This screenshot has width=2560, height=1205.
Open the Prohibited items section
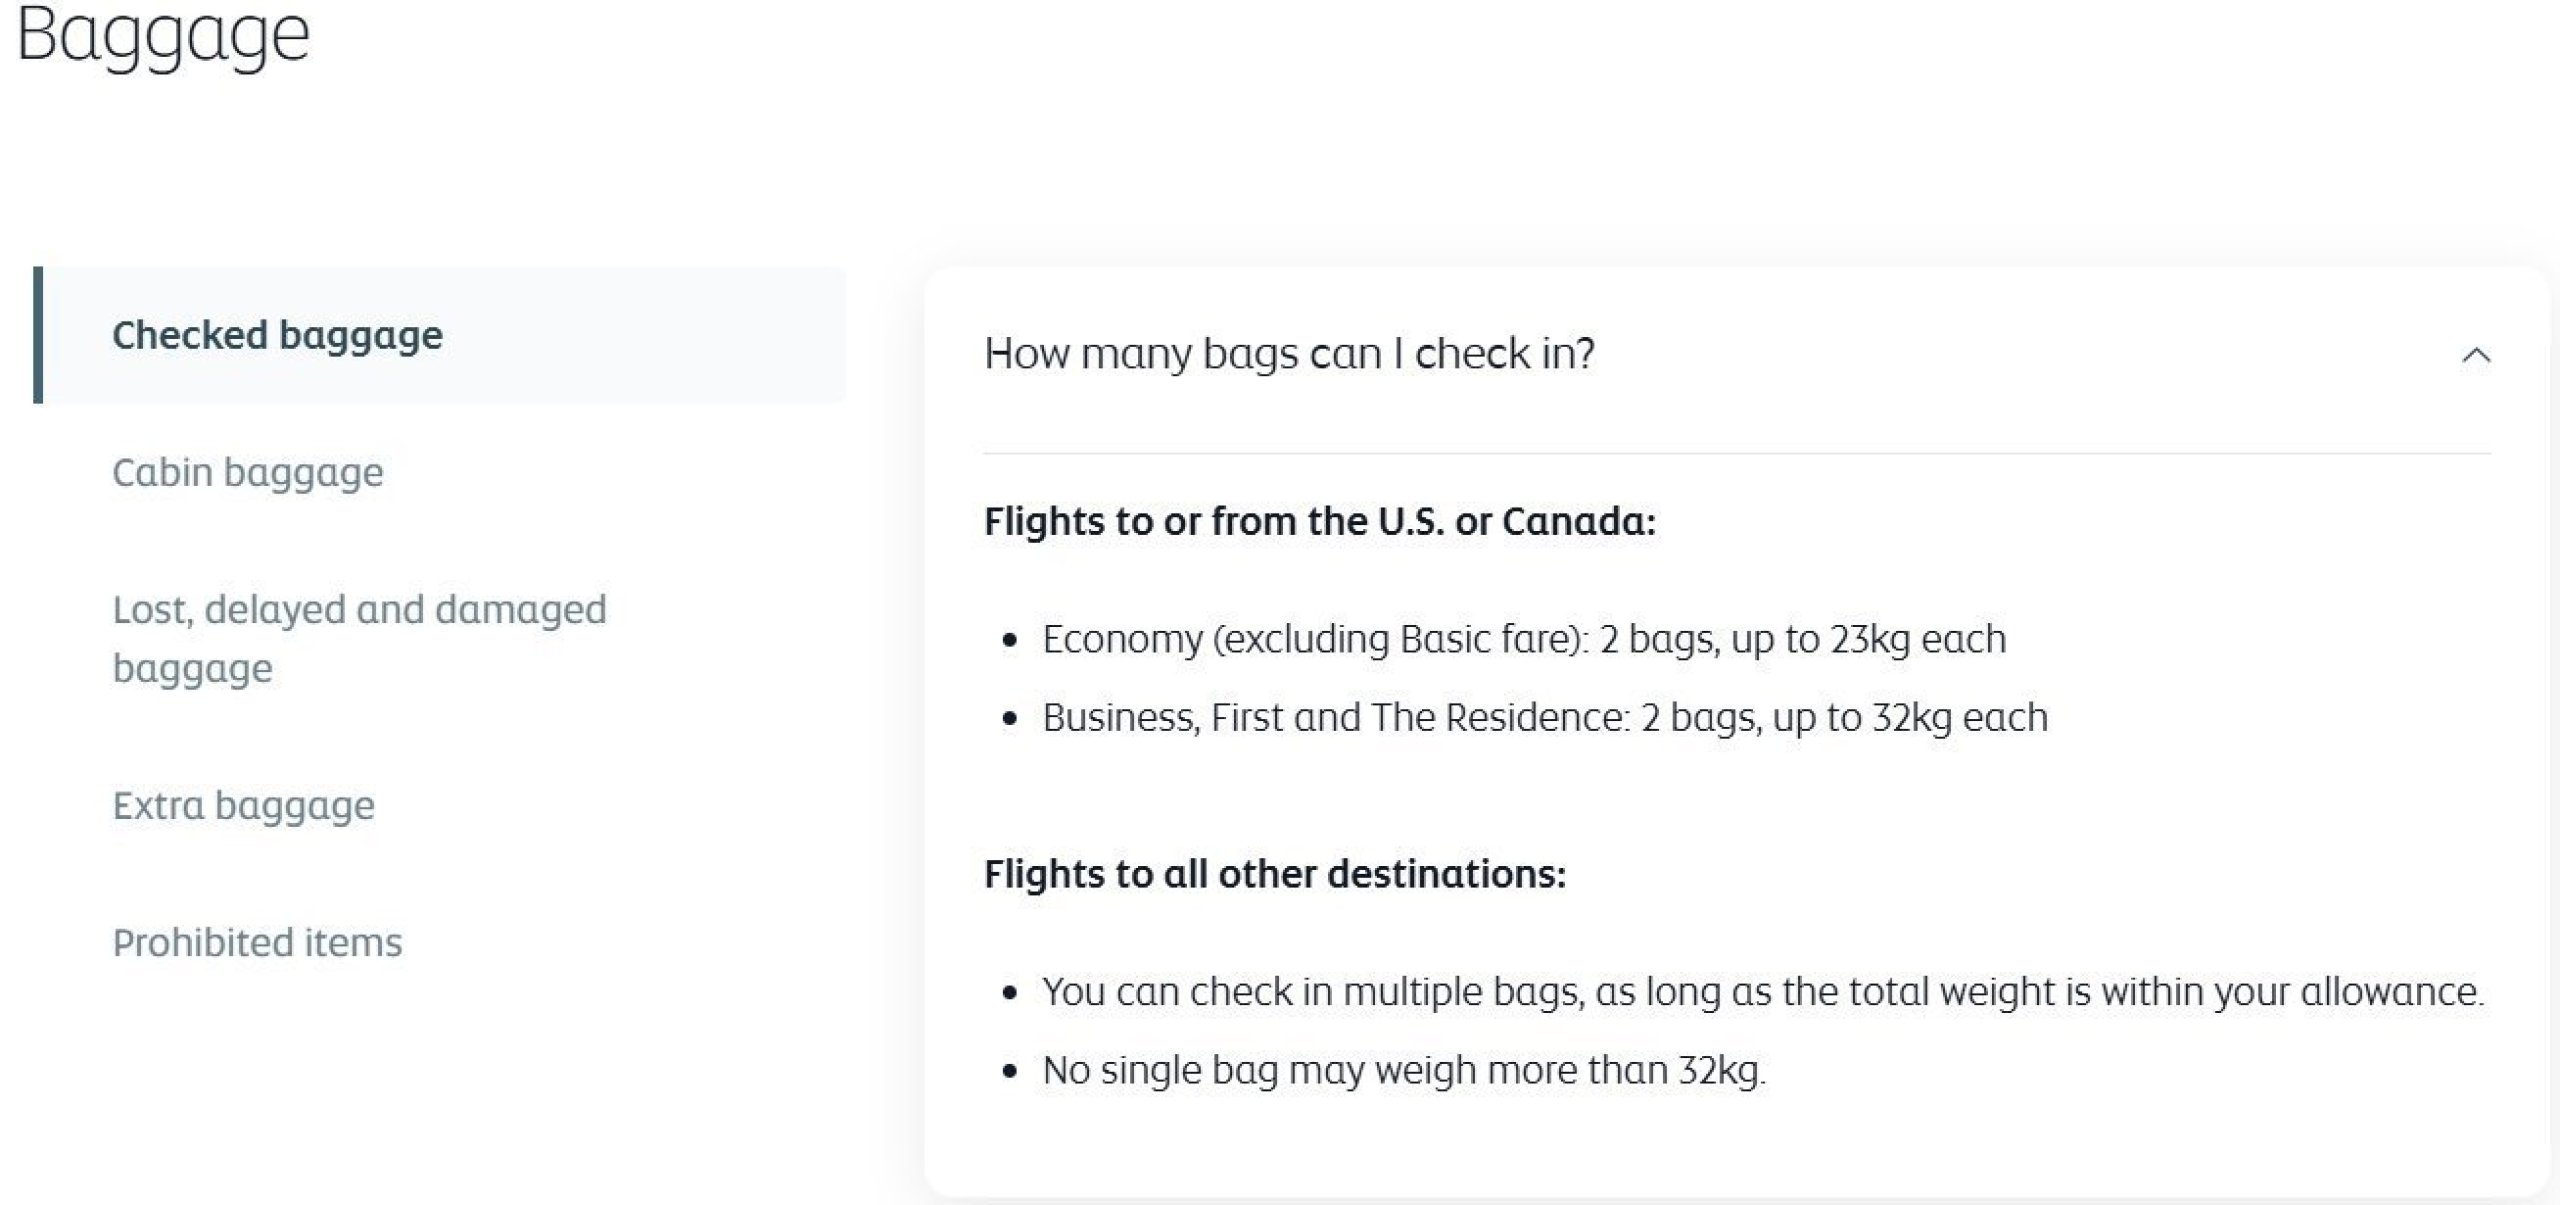(x=257, y=942)
